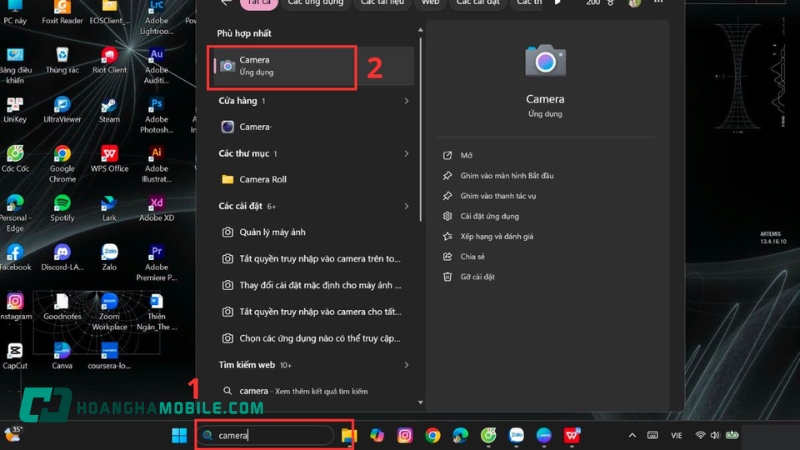The width and height of the screenshot is (800, 450).
Task: Switch to 'Các cài đặt' search tab
Action: pos(478,3)
